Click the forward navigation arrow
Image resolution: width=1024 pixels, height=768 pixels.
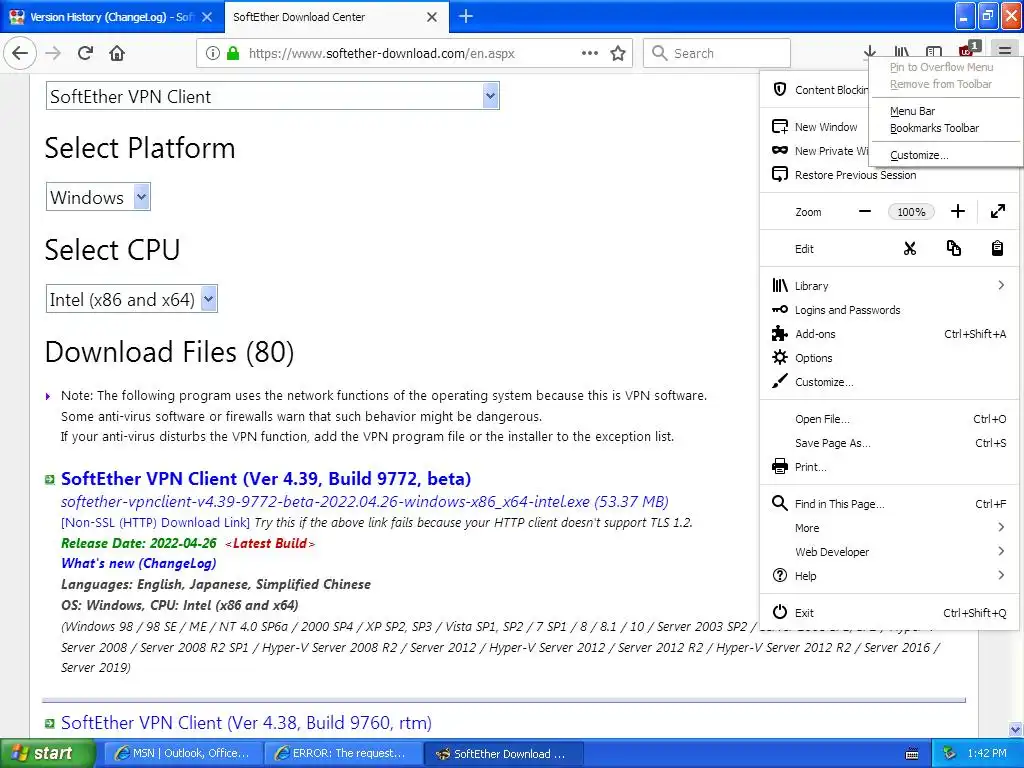point(53,53)
